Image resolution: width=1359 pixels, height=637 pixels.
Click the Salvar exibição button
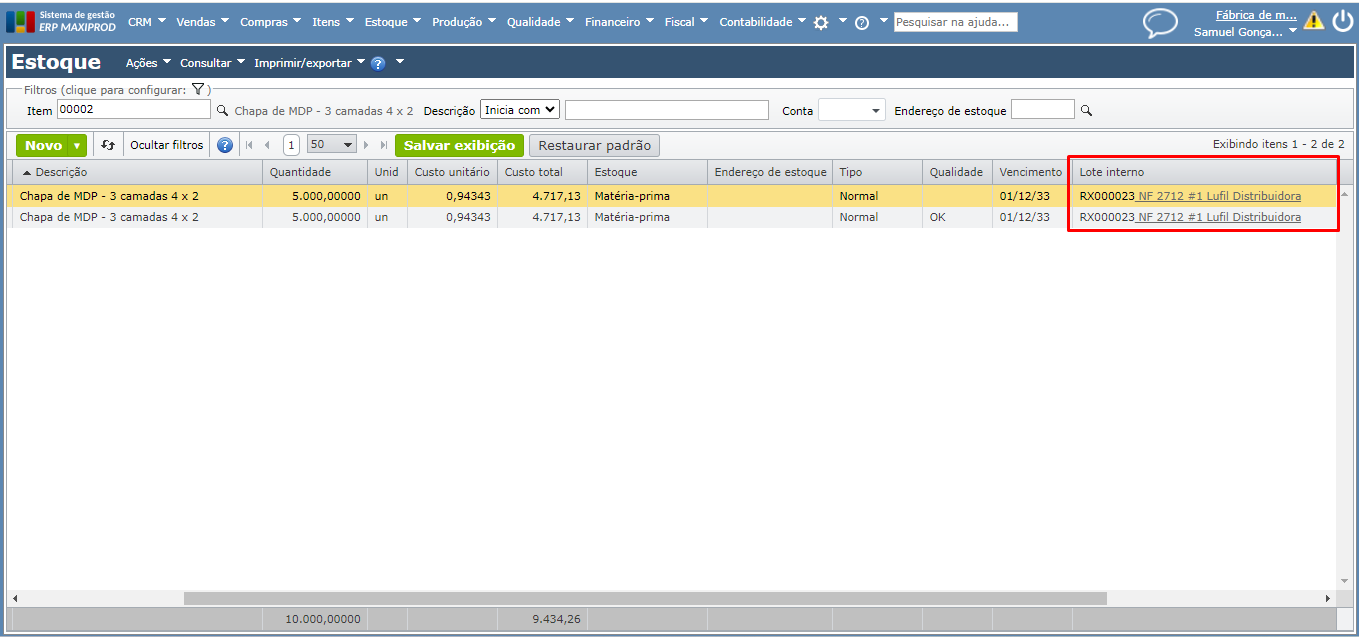pyautogui.click(x=459, y=146)
